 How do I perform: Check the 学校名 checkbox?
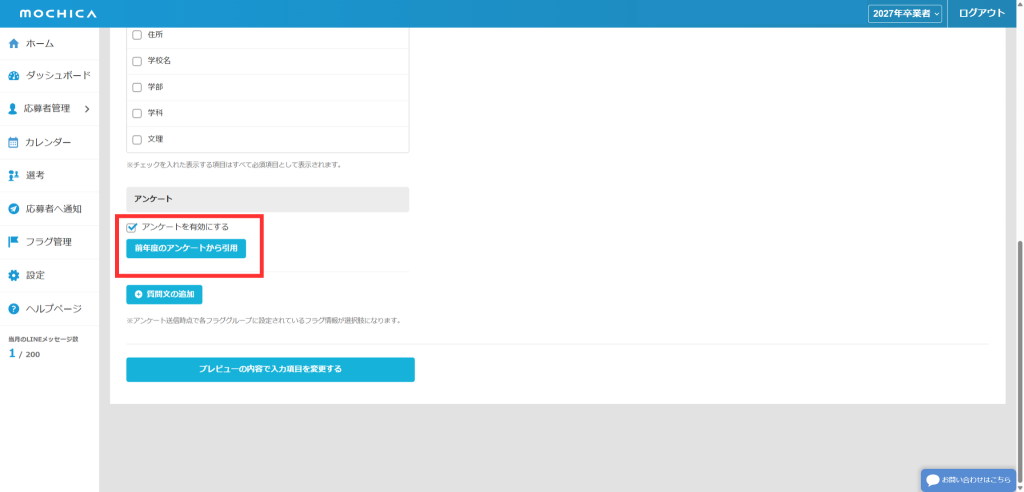[x=137, y=61]
